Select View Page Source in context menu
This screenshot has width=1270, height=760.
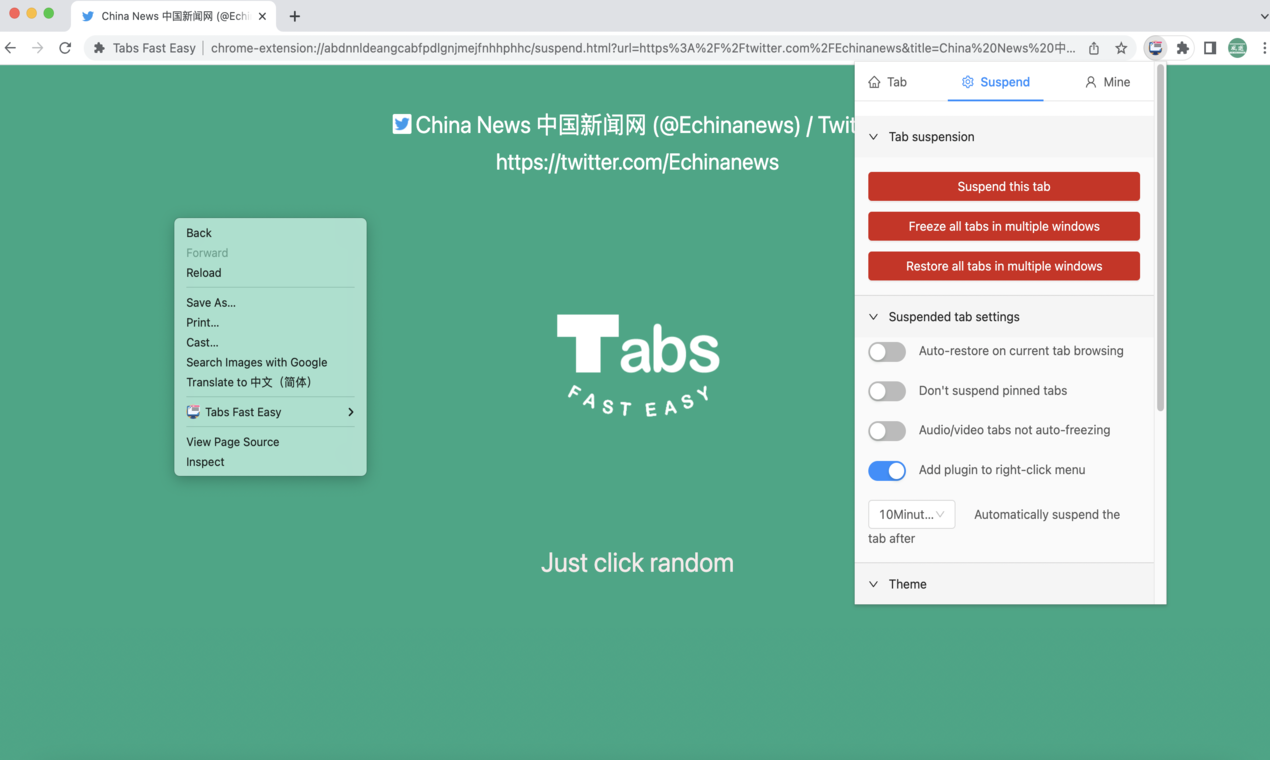click(270, 442)
